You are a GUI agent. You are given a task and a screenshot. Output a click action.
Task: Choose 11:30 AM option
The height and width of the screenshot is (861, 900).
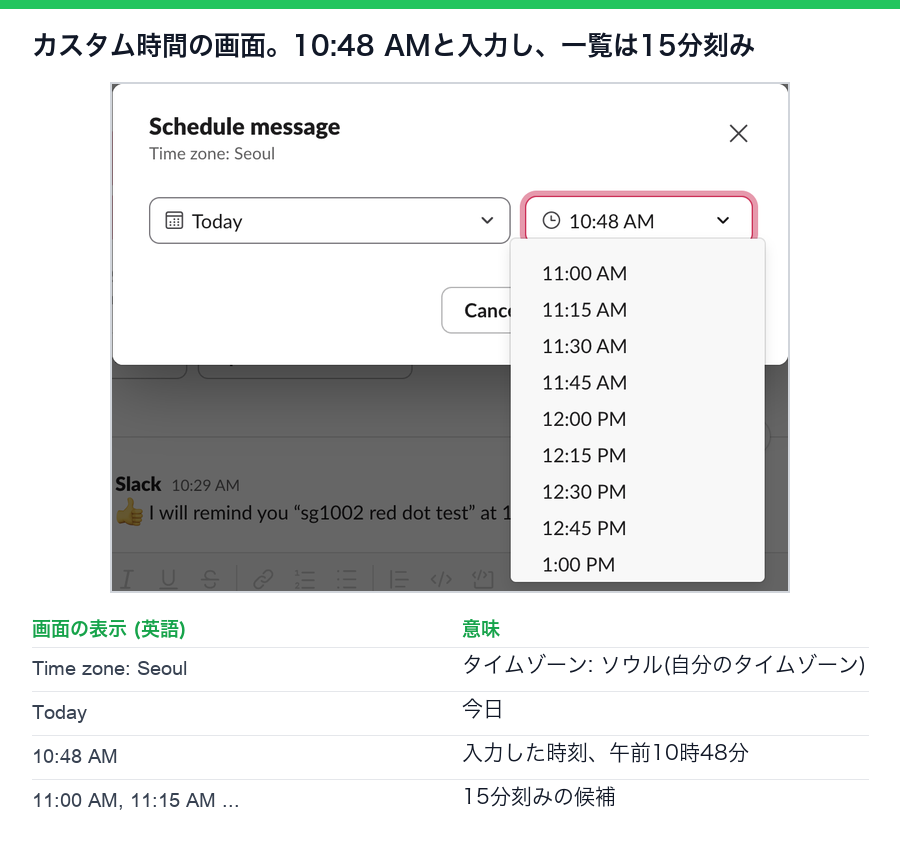click(x=637, y=347)
